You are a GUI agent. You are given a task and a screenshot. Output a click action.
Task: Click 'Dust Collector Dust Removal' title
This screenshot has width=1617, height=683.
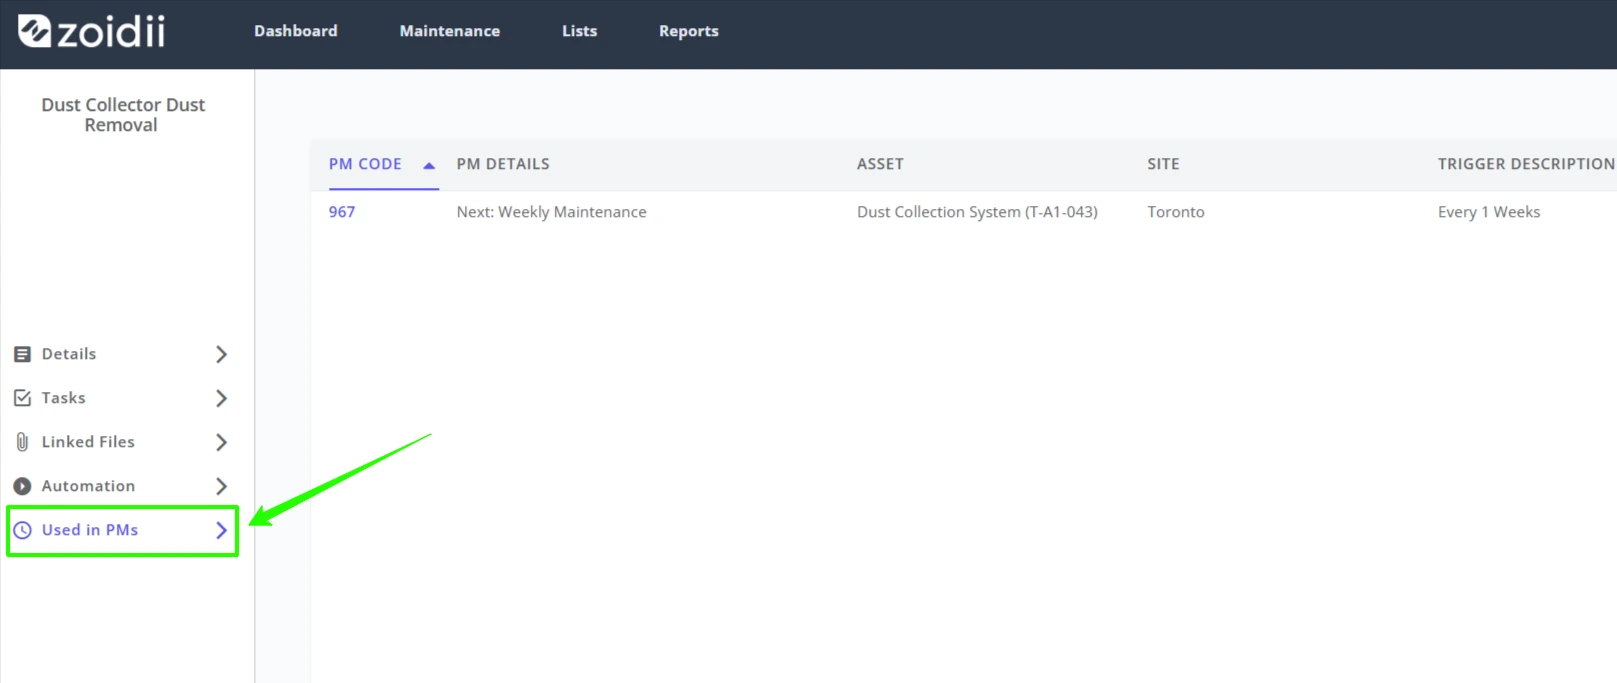coord(122,115)
